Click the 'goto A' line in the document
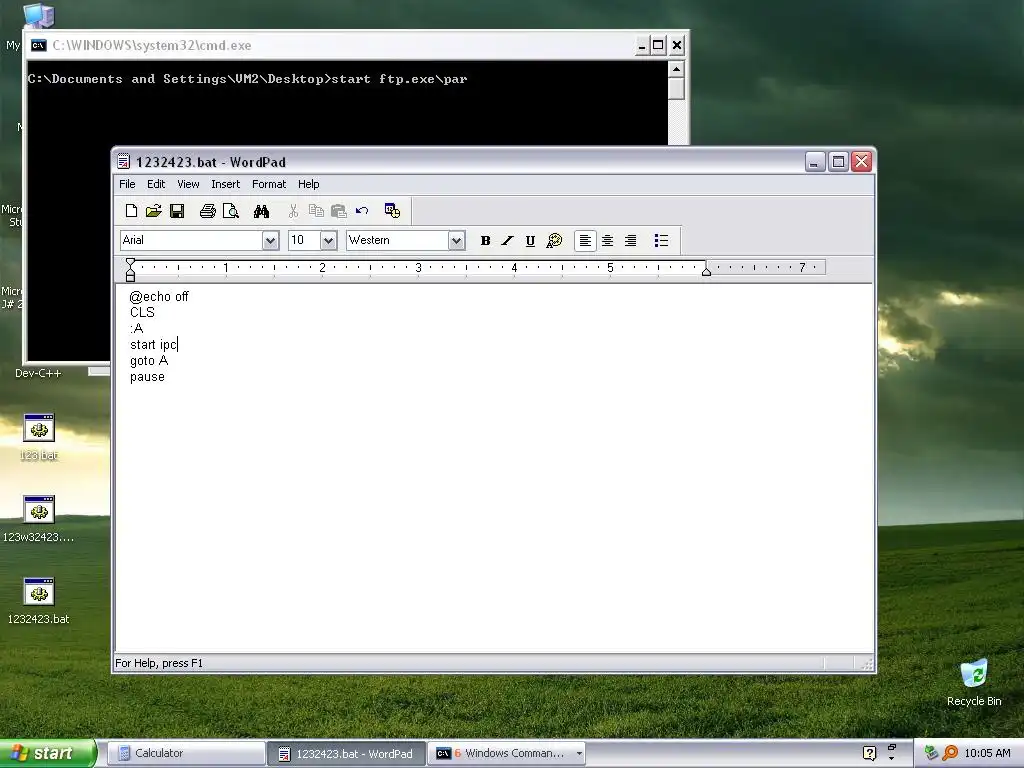Screen dimensions: 1024x768 pyautogui.click(x=149, y=360)
